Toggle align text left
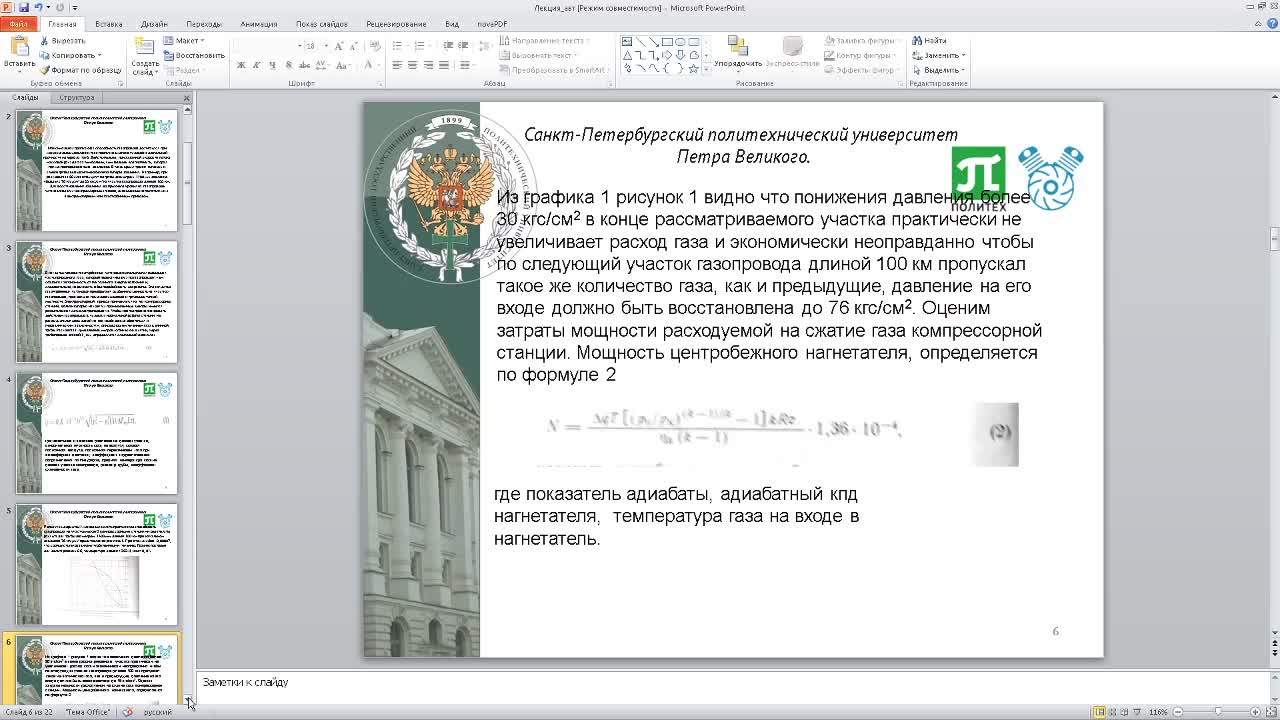The image size is (1280, 720). pyautogui.click(x=397, y=65)
